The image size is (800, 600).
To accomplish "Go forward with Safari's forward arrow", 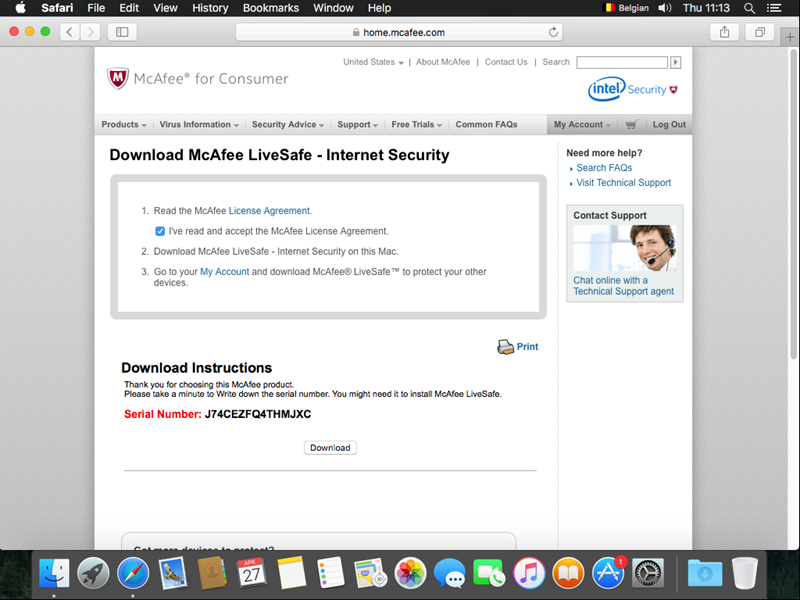I will pos(90,32).
